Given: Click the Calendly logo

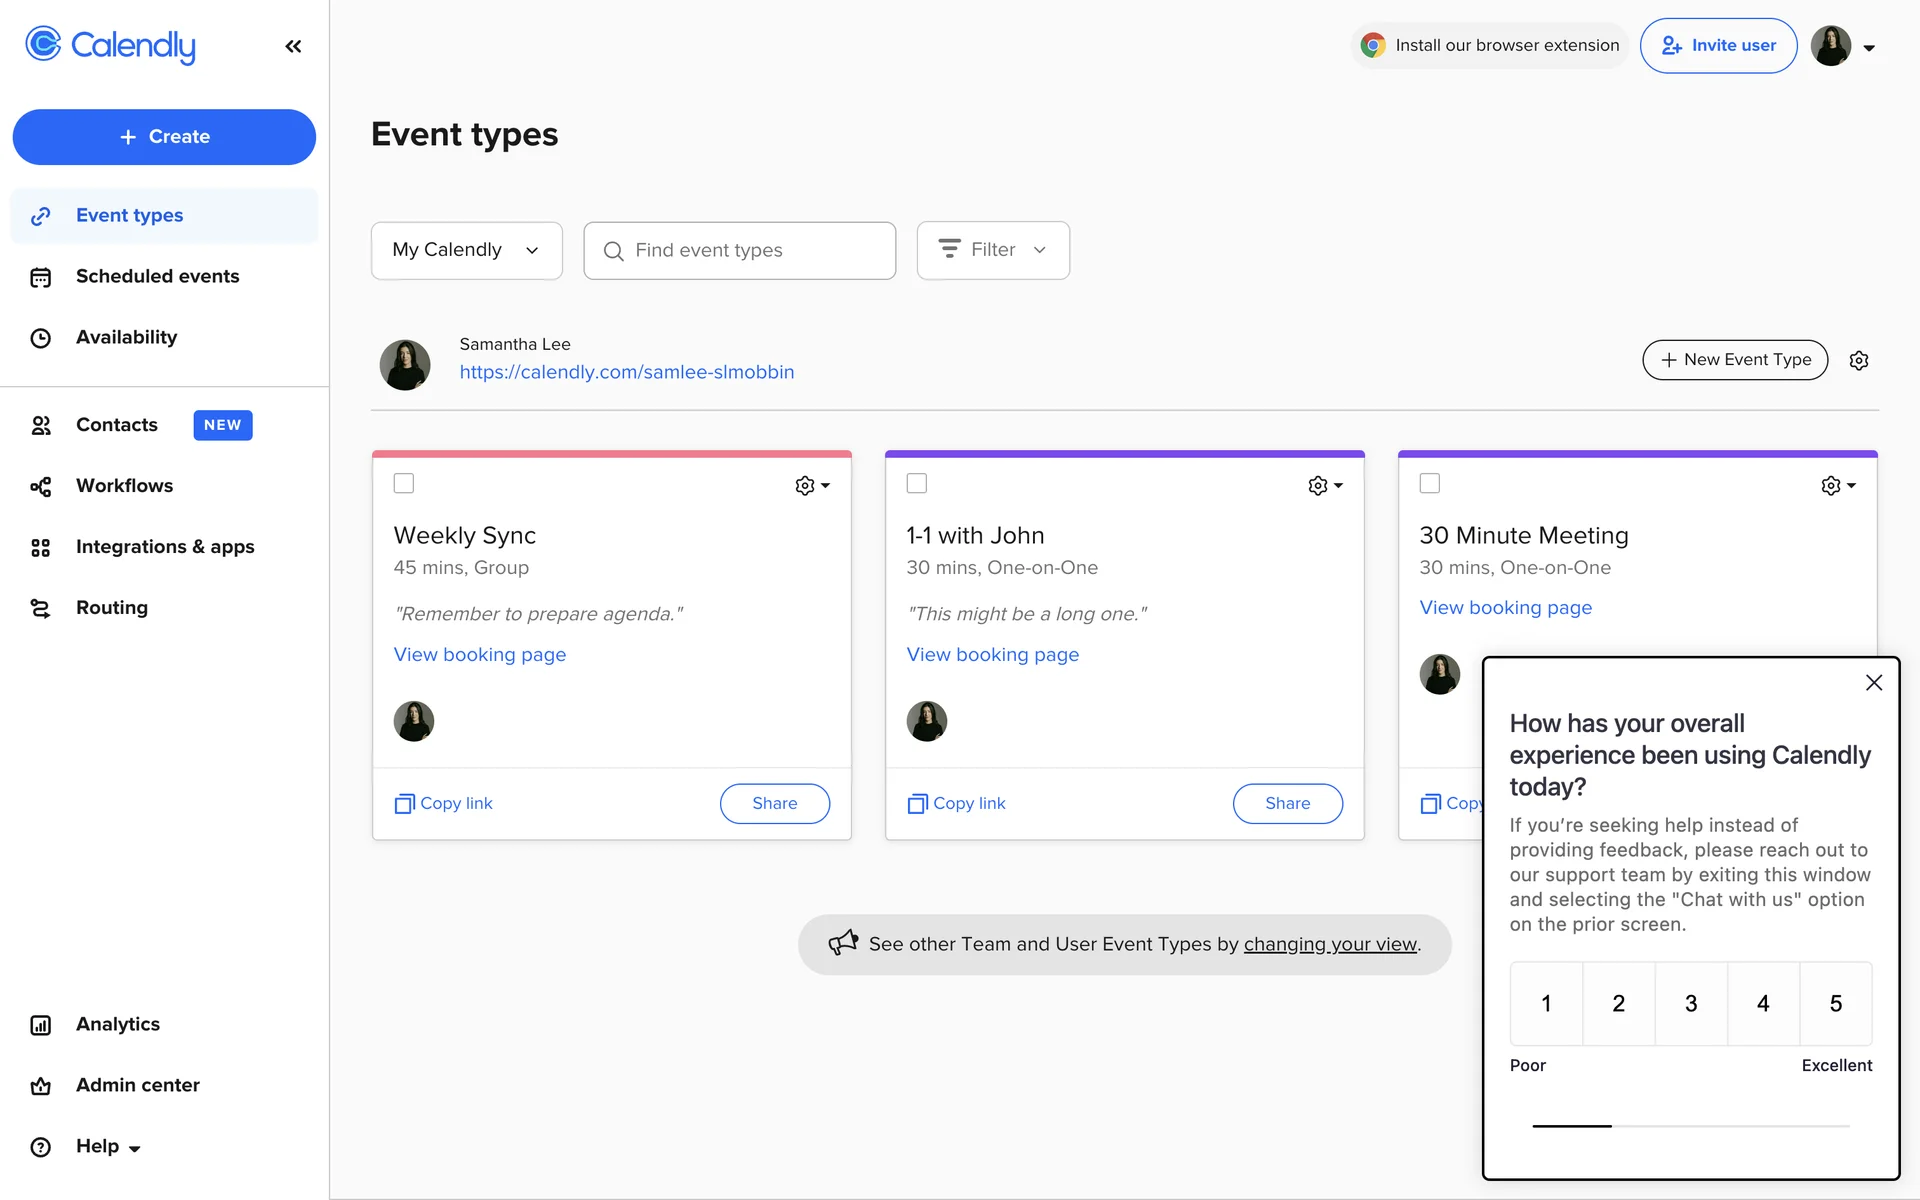Looking at the screenshot, I should (x=110, y=45).
